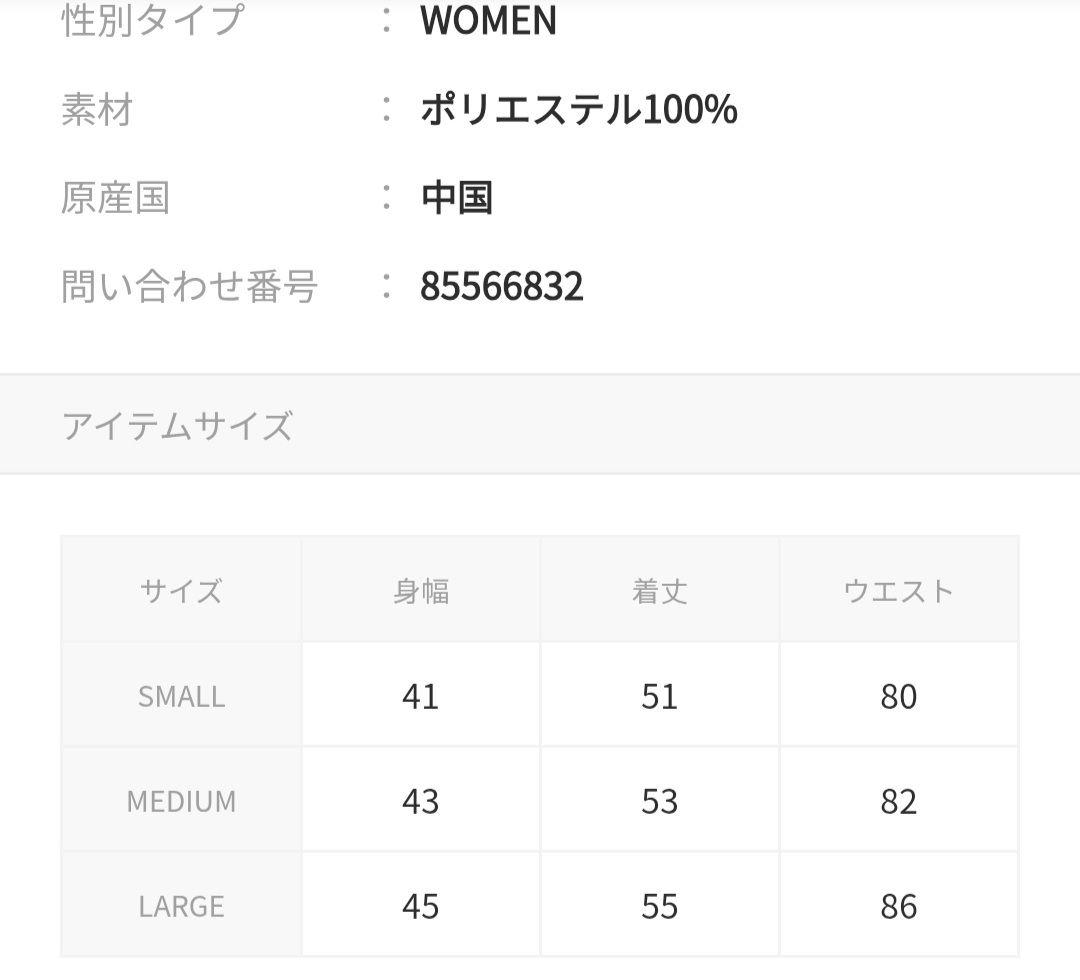Click the アイテムサイズ section header

[x=177, y=426]
